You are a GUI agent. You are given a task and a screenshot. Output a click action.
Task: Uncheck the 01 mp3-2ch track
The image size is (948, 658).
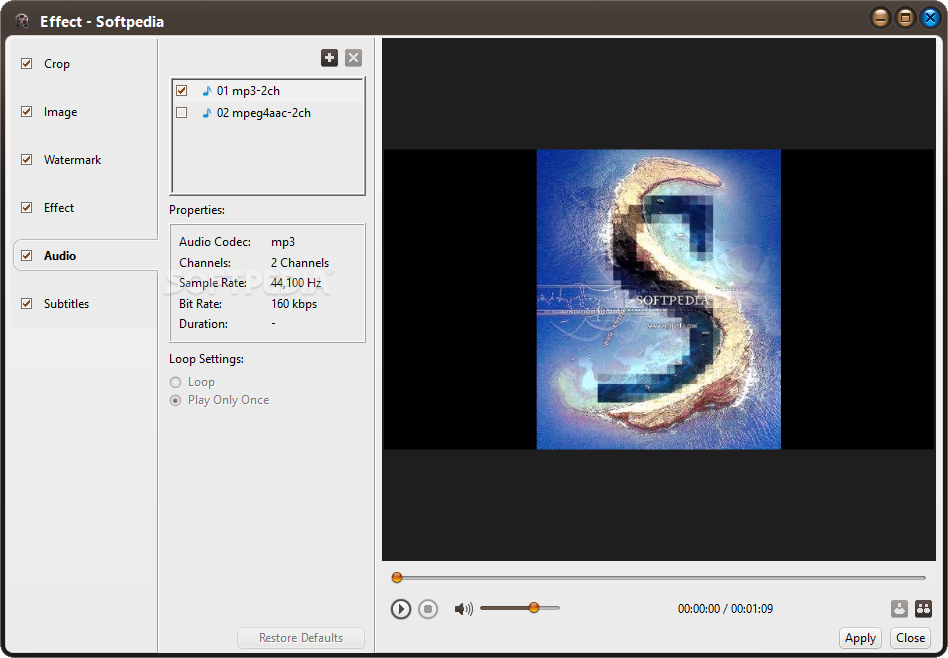point(181,91)
